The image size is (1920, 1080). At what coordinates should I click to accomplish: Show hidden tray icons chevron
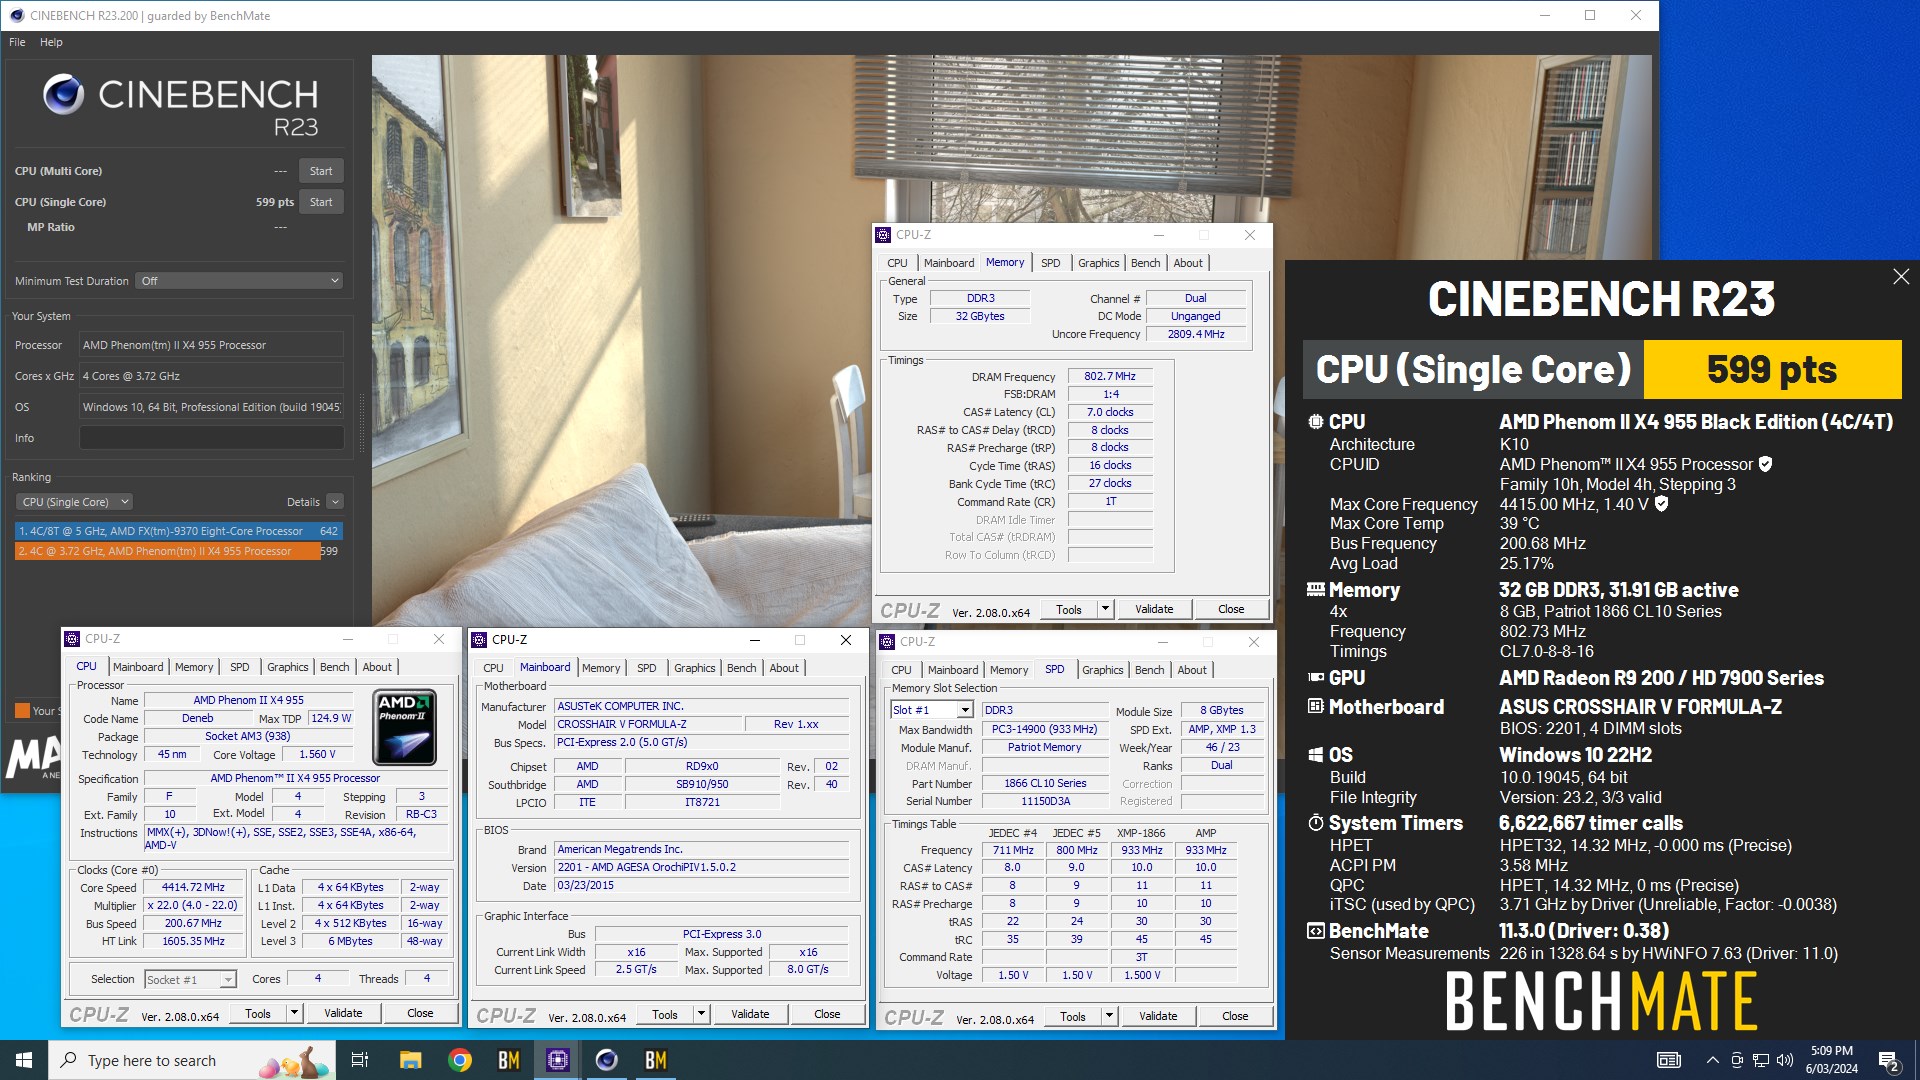(x=1712, y=1060)
